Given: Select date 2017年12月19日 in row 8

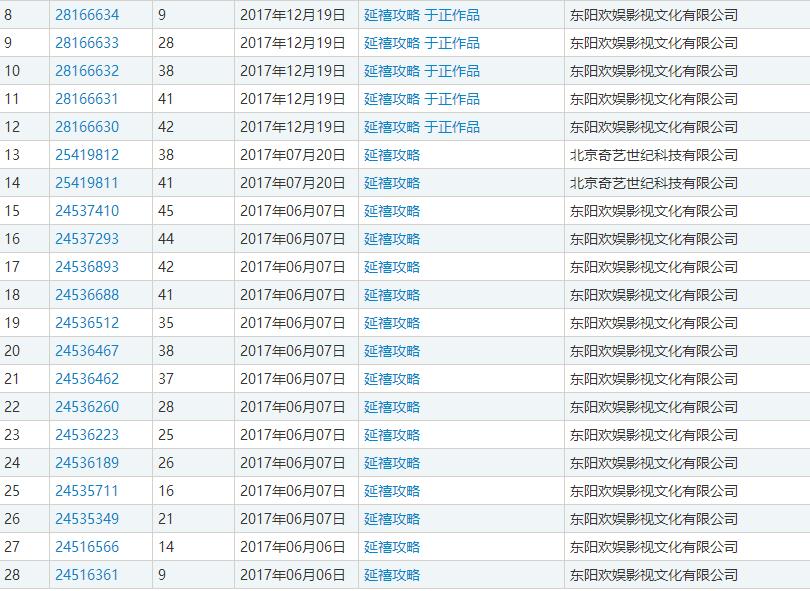Looking at the screenshot, I should 292,15.
